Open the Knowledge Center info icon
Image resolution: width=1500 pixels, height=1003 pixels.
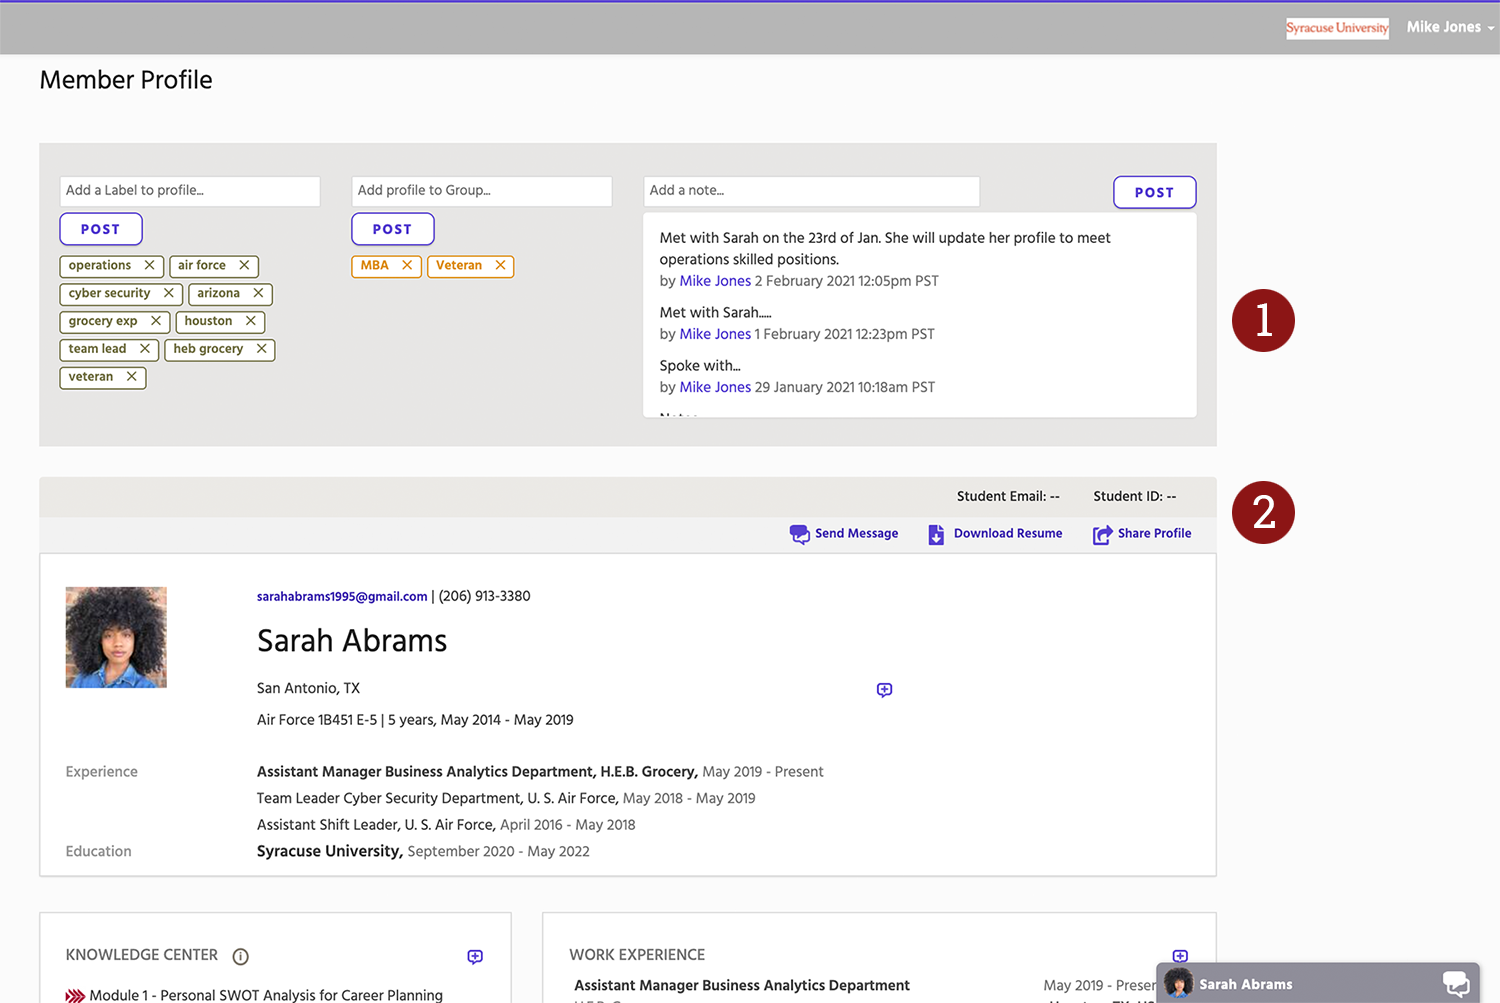coord(240,956)
